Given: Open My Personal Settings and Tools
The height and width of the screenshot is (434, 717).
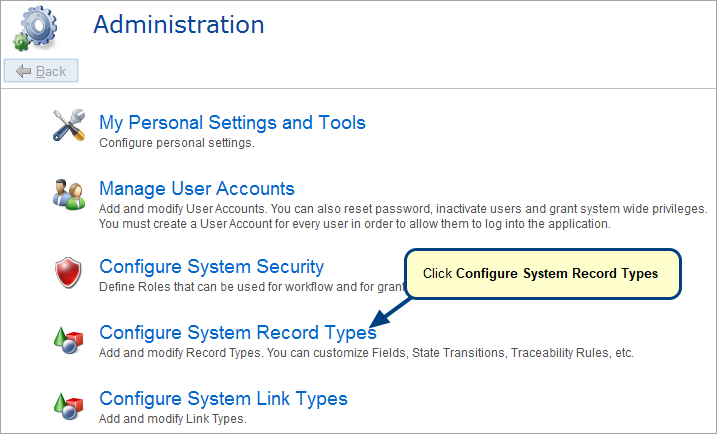Looking at the screenshot, I should click(x=232, y=123).
